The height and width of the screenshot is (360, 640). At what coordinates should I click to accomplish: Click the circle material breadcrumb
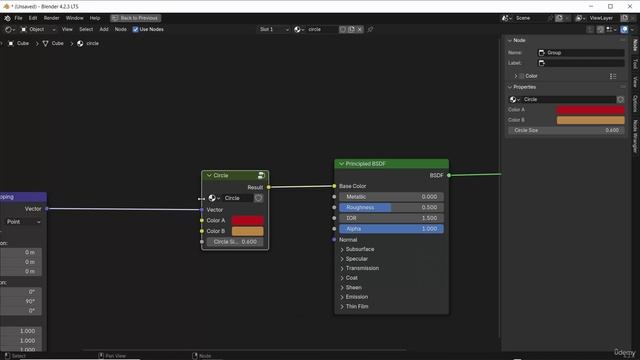[x=88, y=43]
